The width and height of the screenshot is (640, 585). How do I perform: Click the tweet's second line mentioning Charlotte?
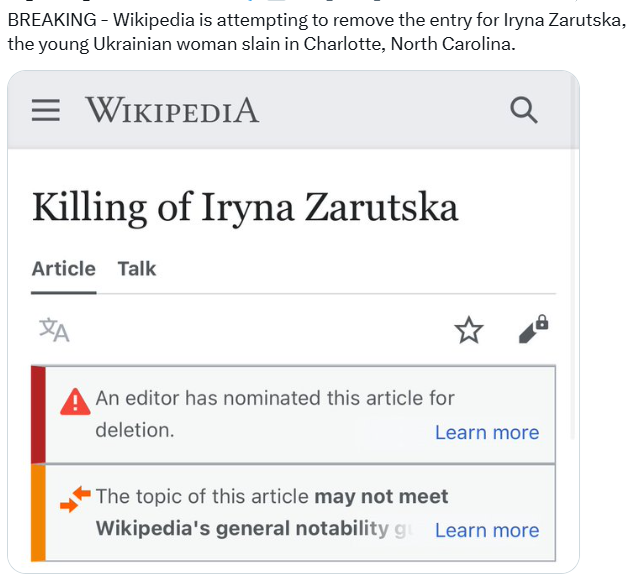pos(261,45)
